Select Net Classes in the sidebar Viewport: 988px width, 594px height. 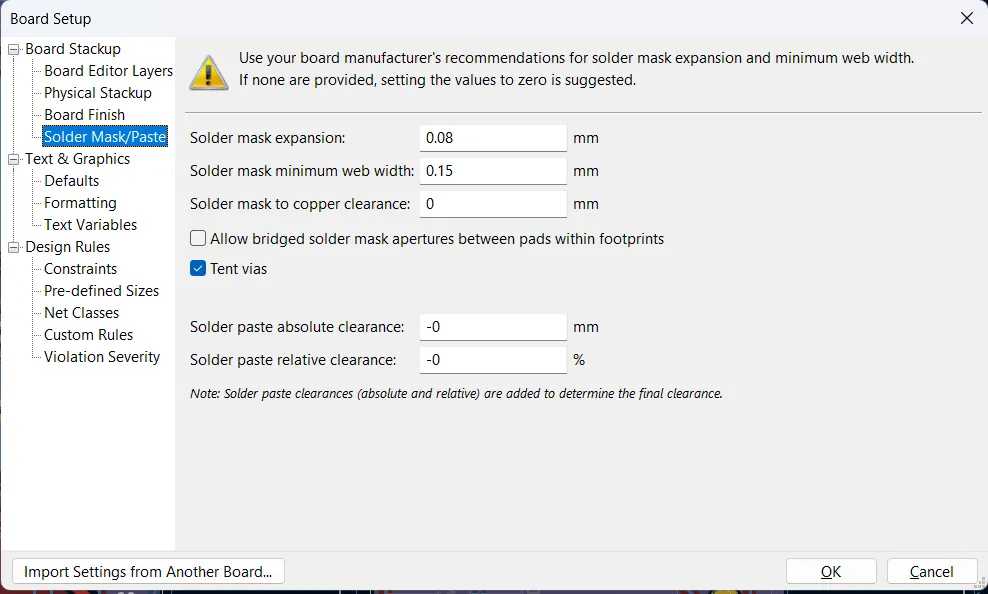click(81, 313)
